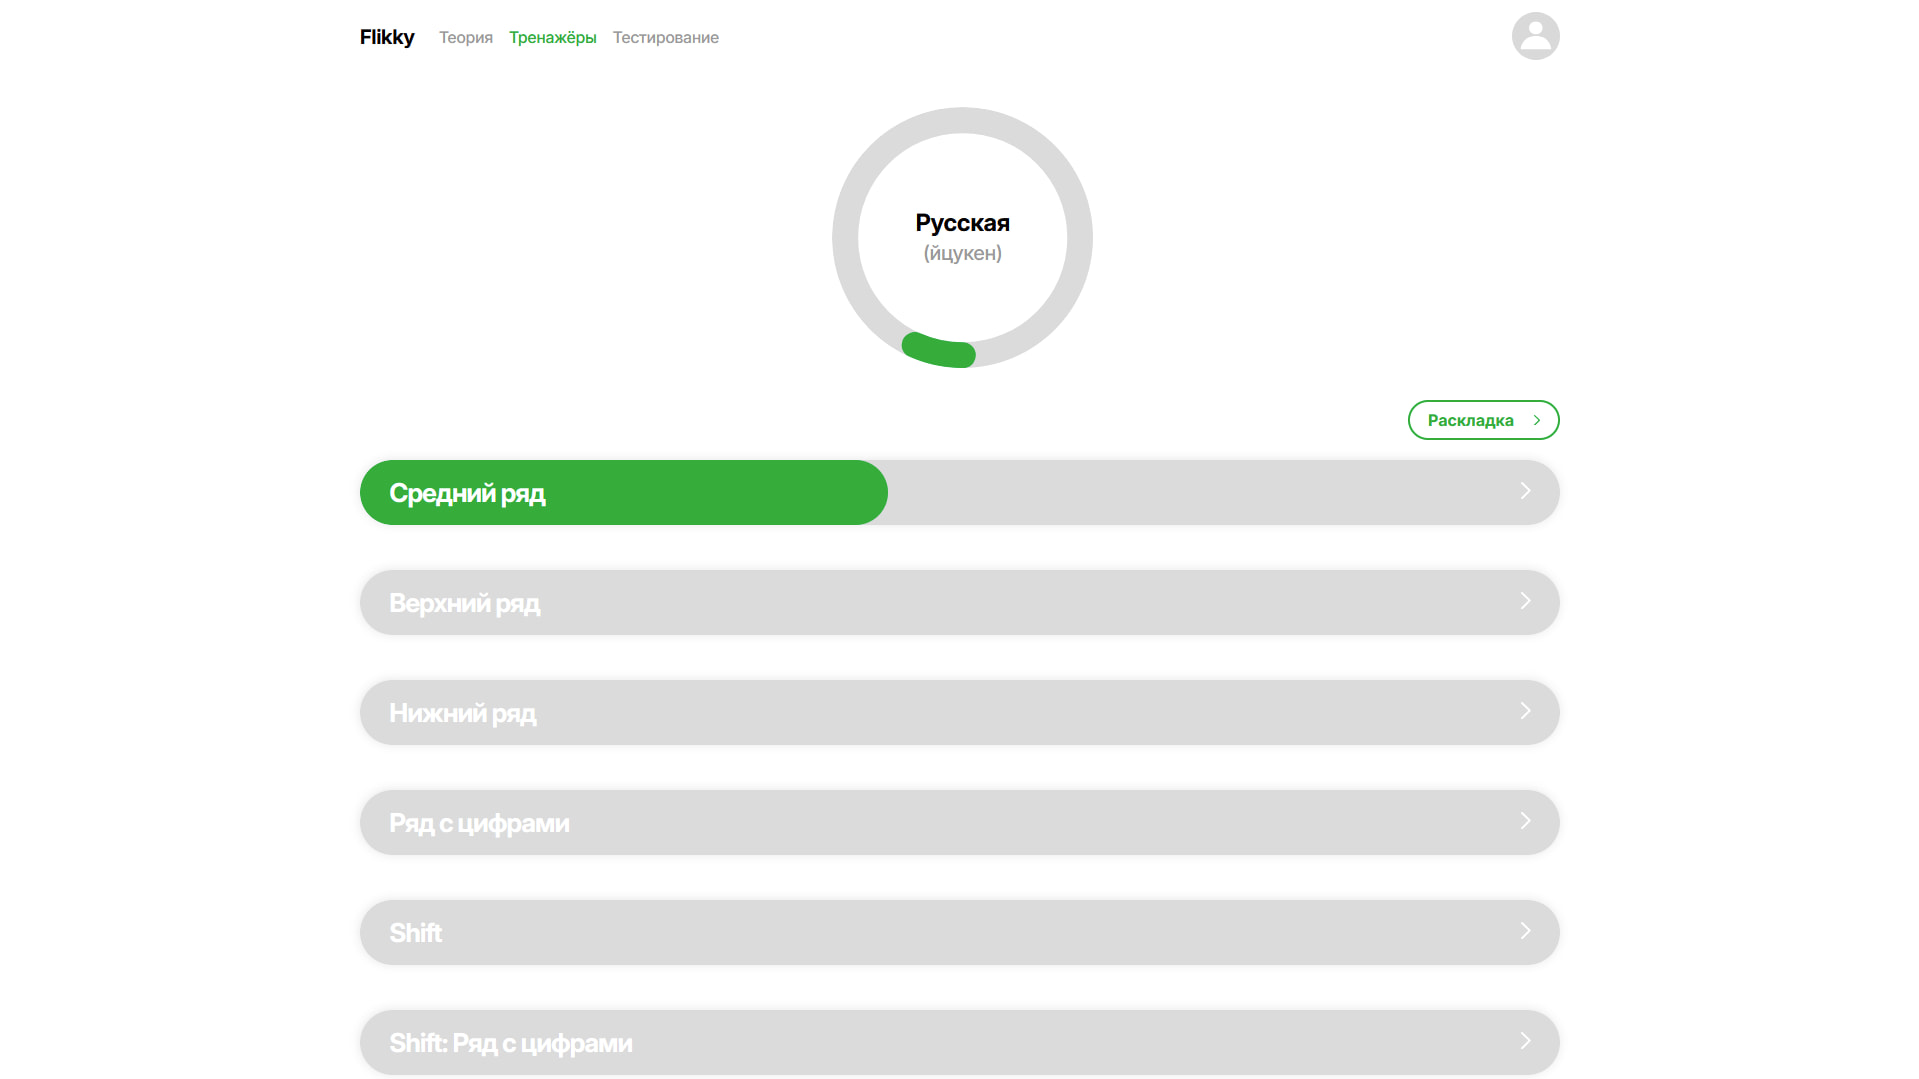Open the Верхний ряд lesson label

(464, 603)
